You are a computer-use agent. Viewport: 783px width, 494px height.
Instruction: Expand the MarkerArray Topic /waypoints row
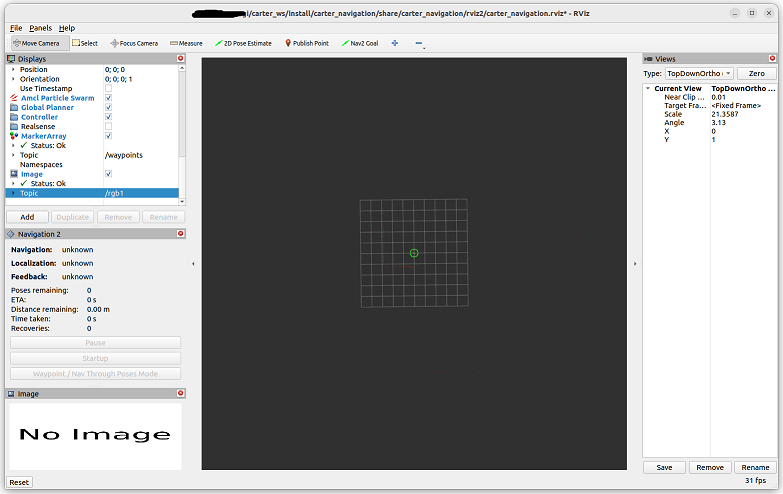click(x=13, y=155)
